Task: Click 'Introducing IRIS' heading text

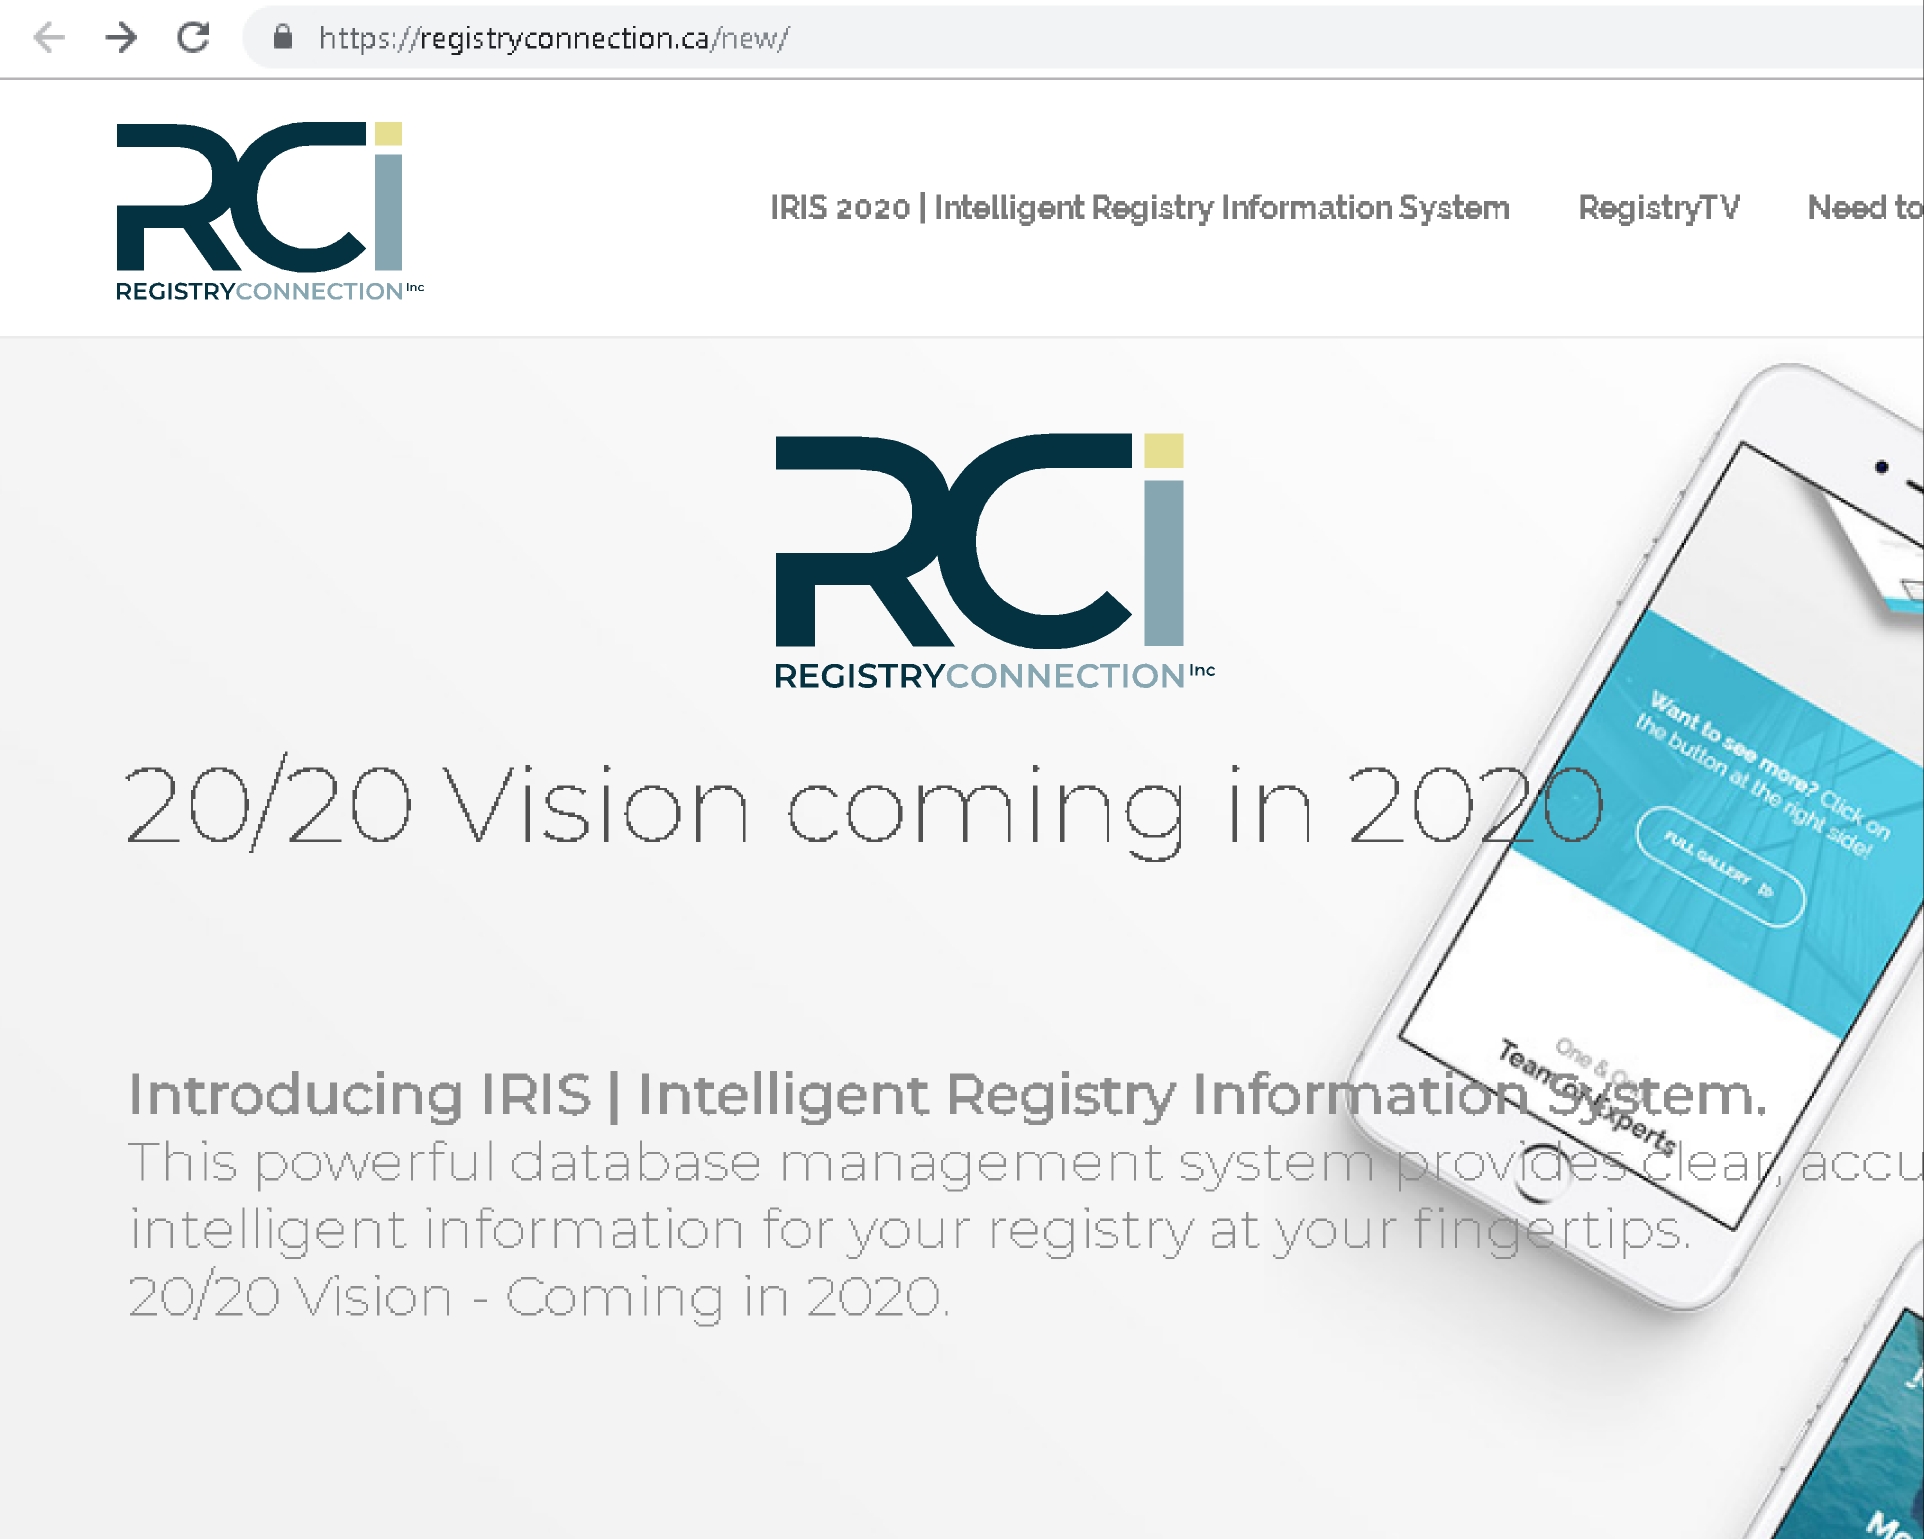Action: [948, 1094]
